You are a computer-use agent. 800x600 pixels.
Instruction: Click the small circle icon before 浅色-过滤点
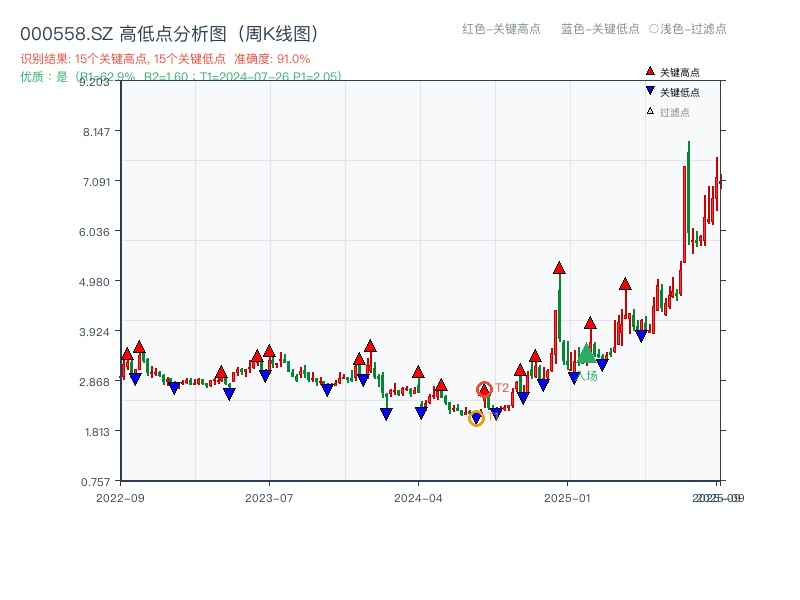tap(654, 29)
